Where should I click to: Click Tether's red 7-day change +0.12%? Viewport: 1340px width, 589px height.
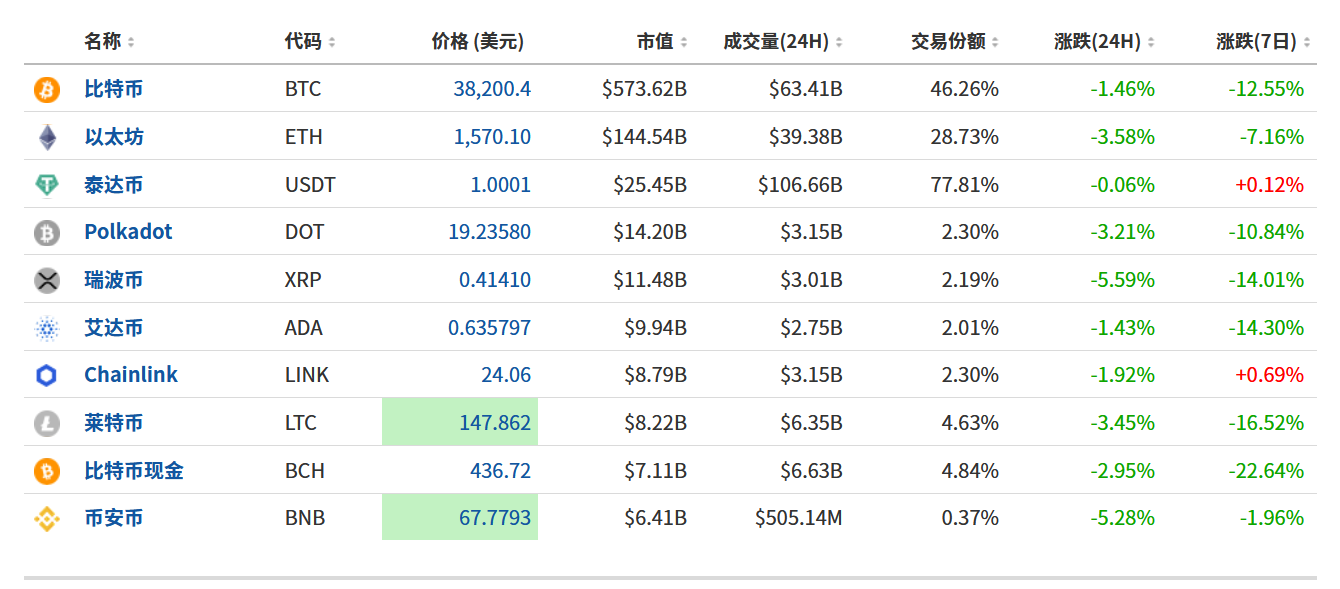[1269, 185]
